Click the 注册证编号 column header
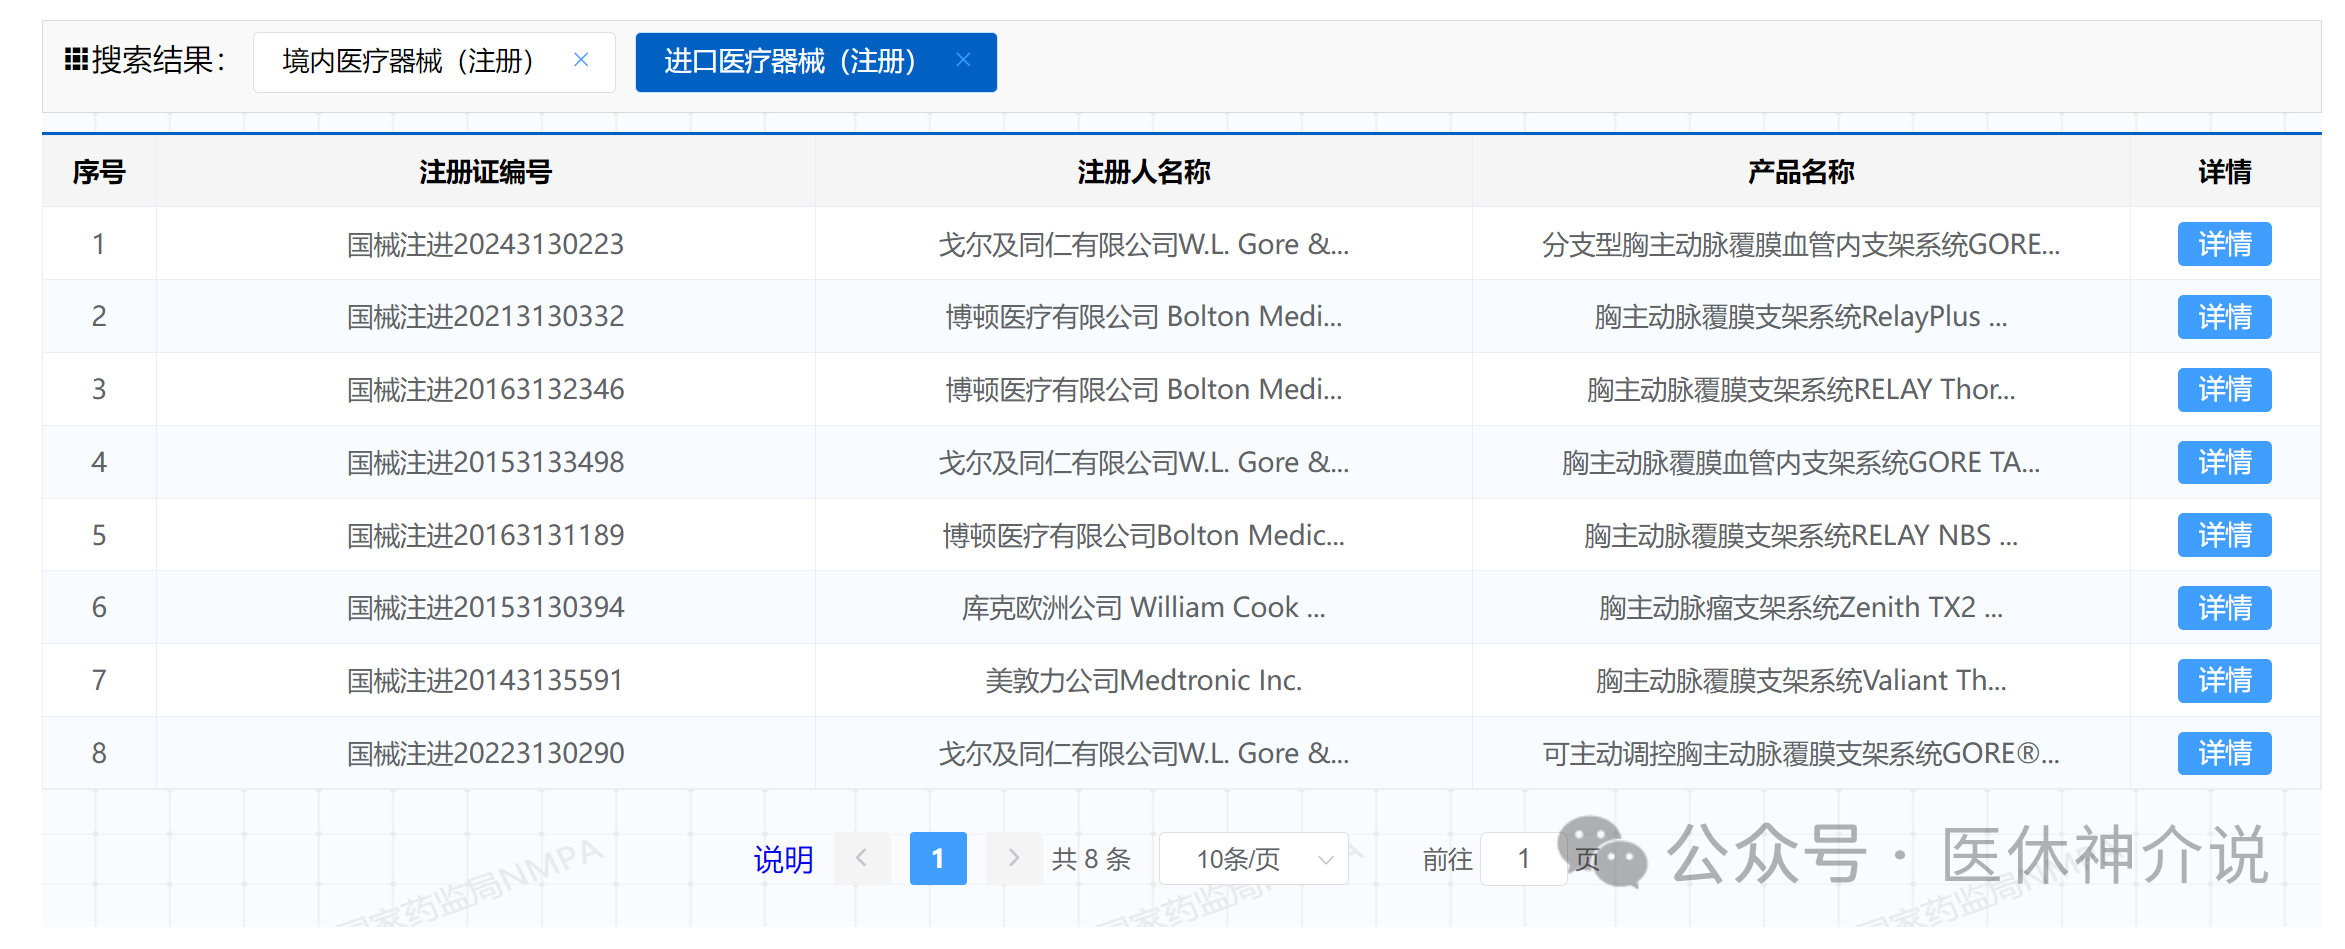Viewport: 2345px width, 949px height. click(x=485, y=172)
